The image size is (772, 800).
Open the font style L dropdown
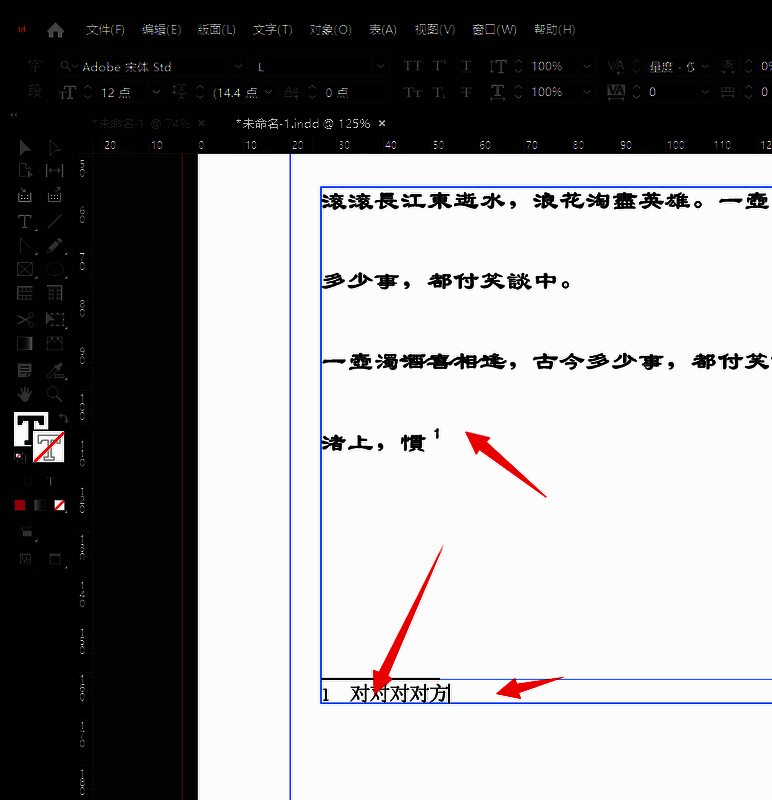[380, 66]
